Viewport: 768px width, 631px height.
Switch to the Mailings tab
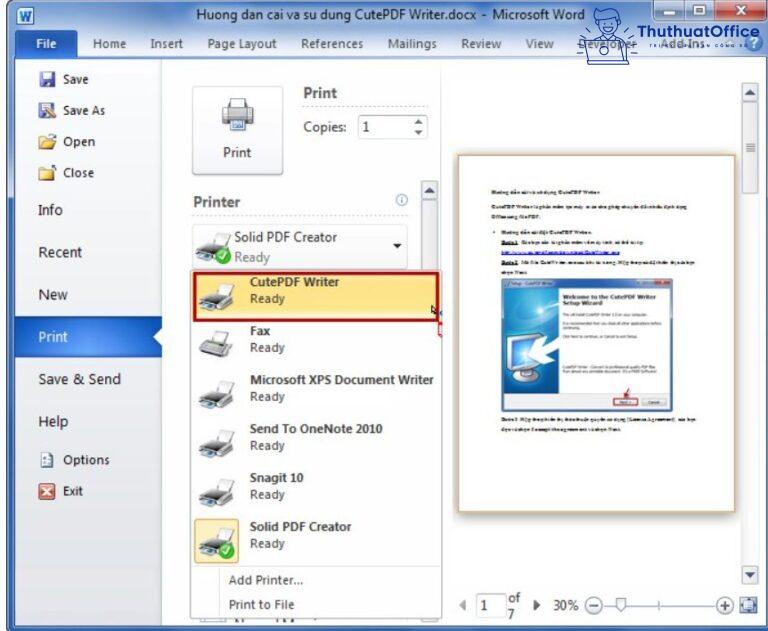click(x=412, y=44)
